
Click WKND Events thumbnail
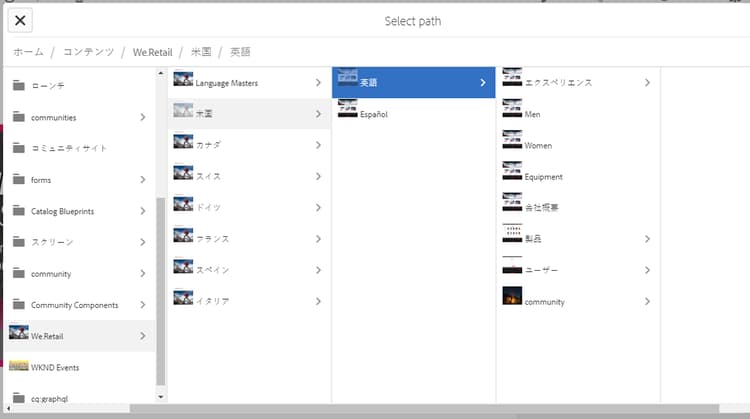tap(19, 366)
